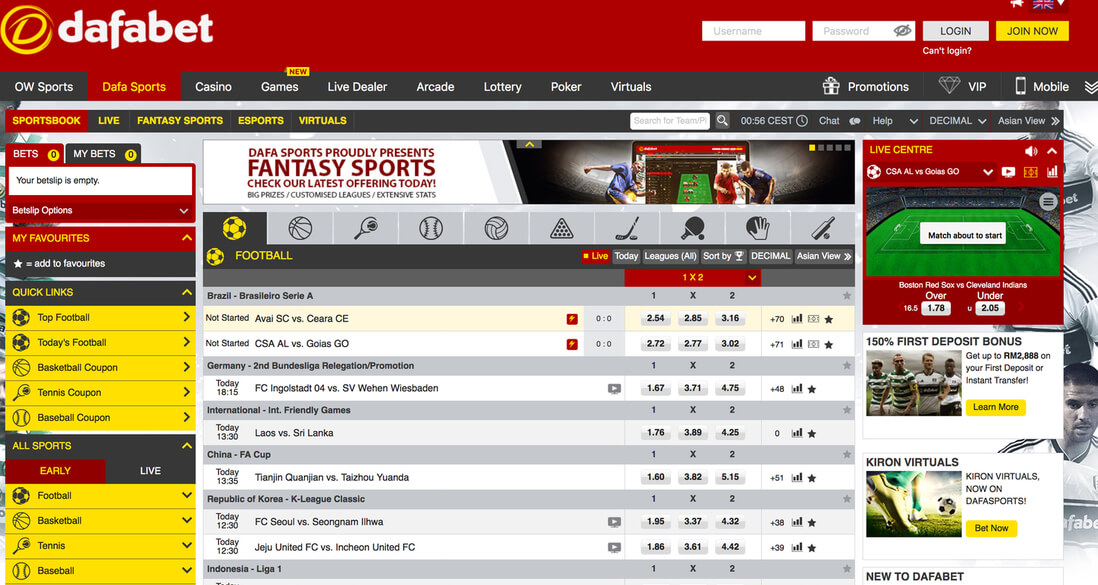Click the LOGIN button
This screenshot has width=1098, height=585.
coord(955,31)
